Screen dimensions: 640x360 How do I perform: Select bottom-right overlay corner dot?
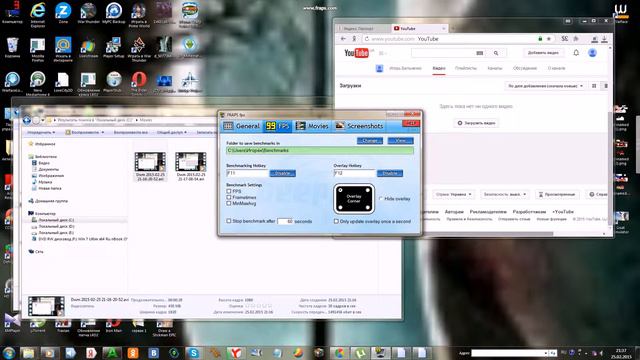click(368, 208)
